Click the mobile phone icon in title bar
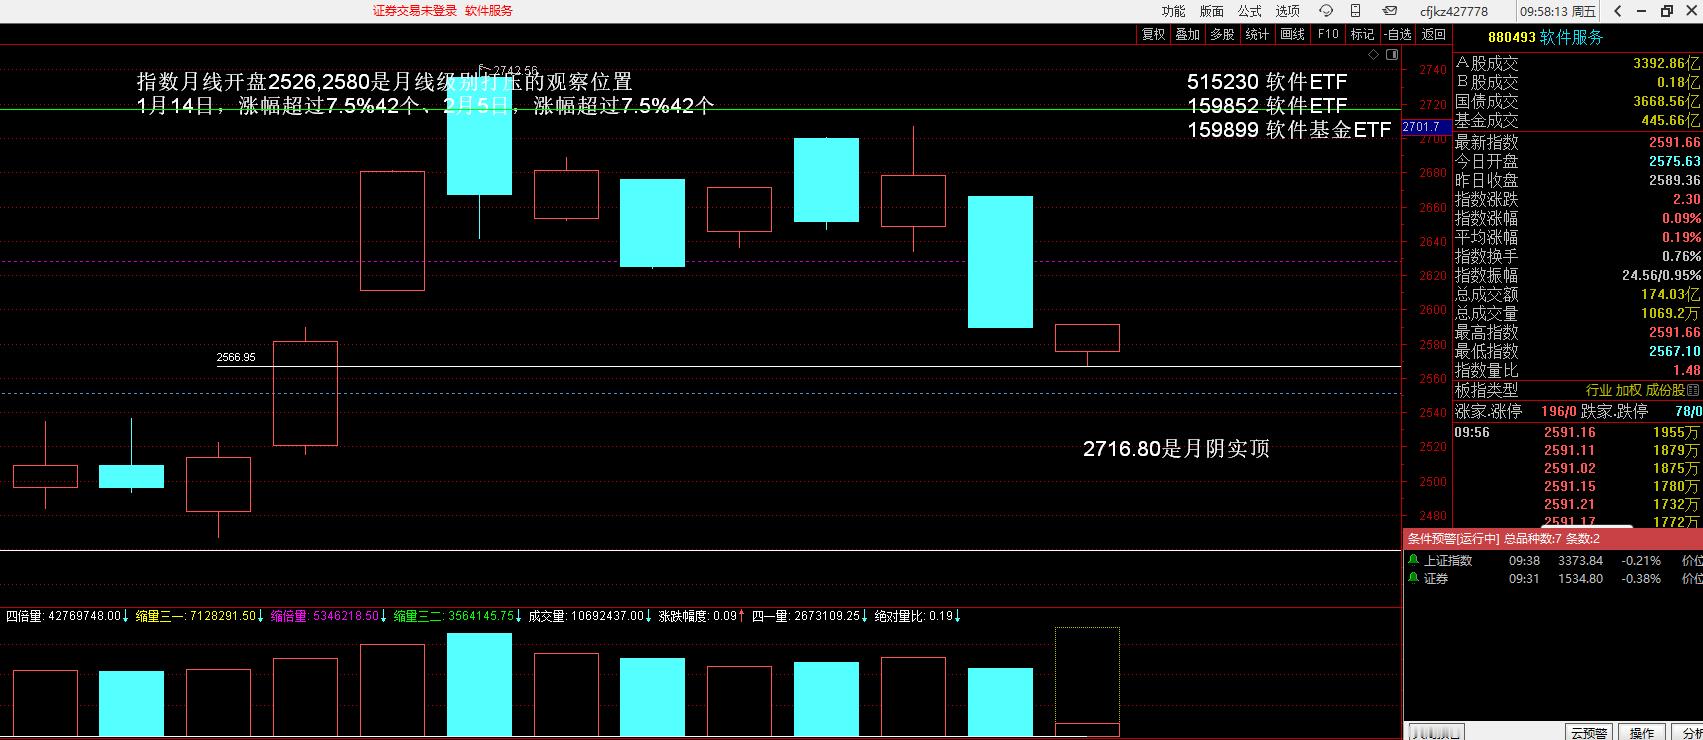This screenshot has width=1703, height=740. click(x=1355, y=11)
